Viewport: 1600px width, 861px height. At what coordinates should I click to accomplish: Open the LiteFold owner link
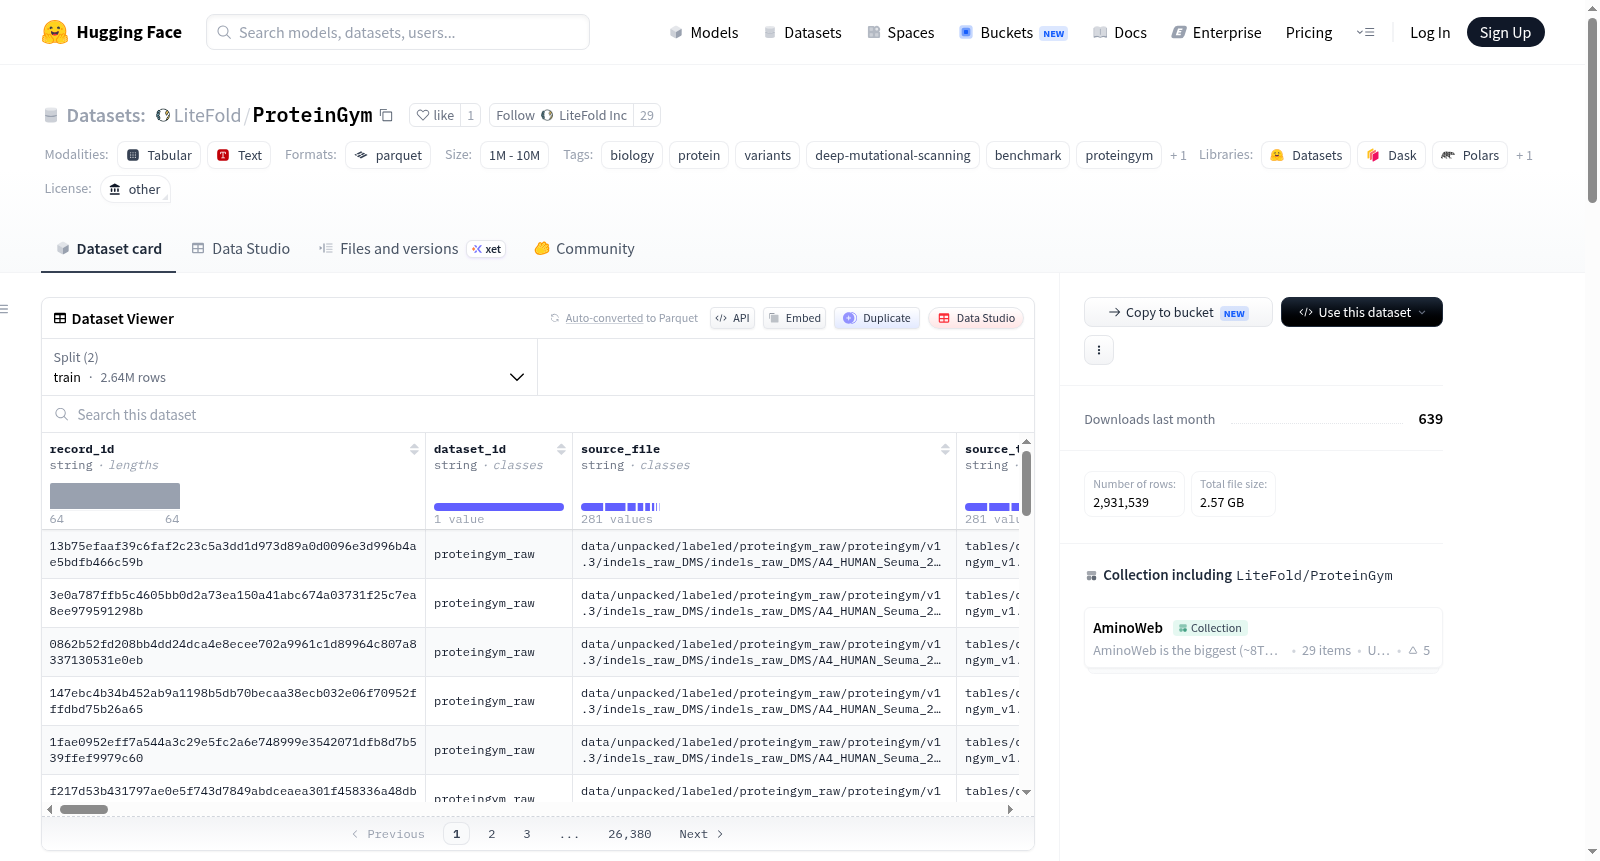pyautogui.click(x=207, y=115)
